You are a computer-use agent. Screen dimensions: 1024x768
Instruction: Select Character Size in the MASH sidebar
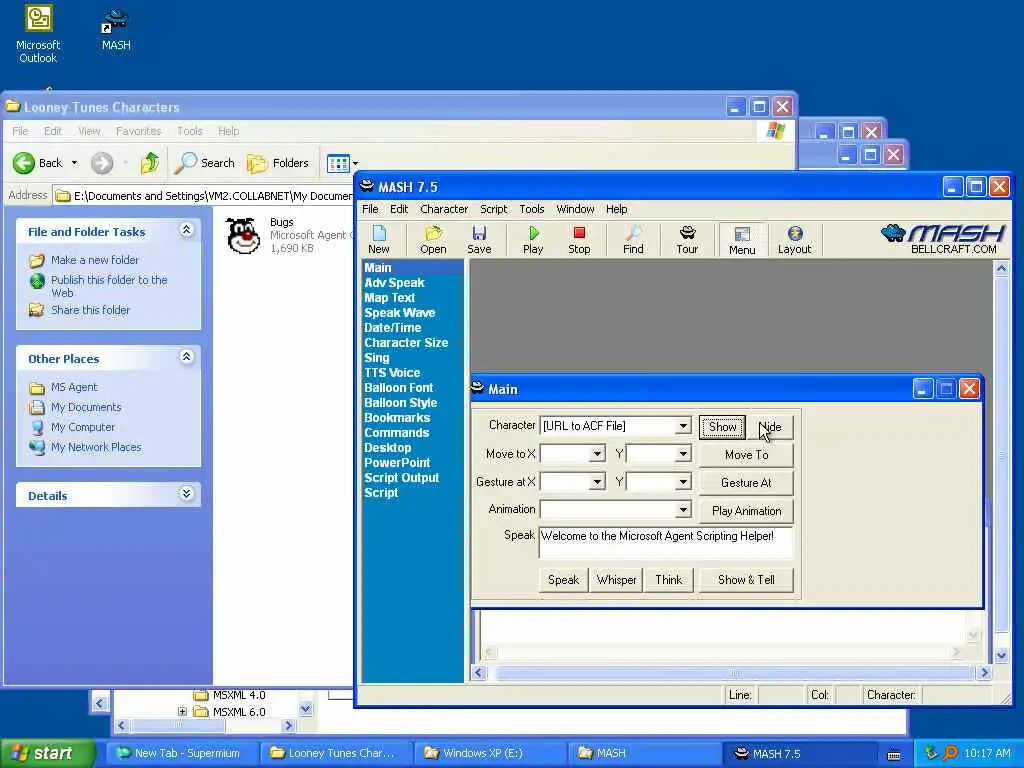point(406,343)
